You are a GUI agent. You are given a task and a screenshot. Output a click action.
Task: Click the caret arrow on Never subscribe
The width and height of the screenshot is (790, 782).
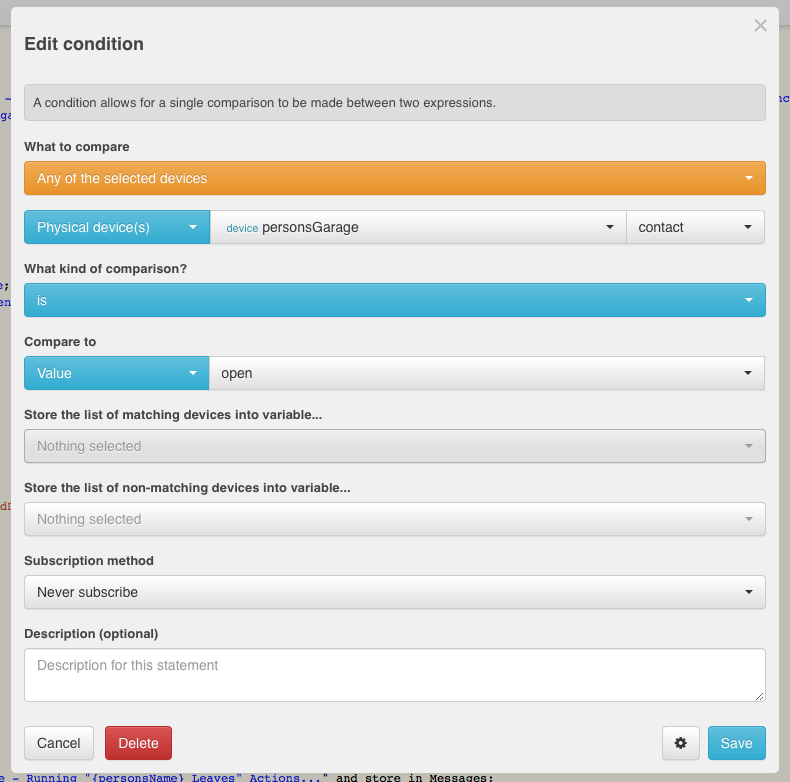point(749,593)
